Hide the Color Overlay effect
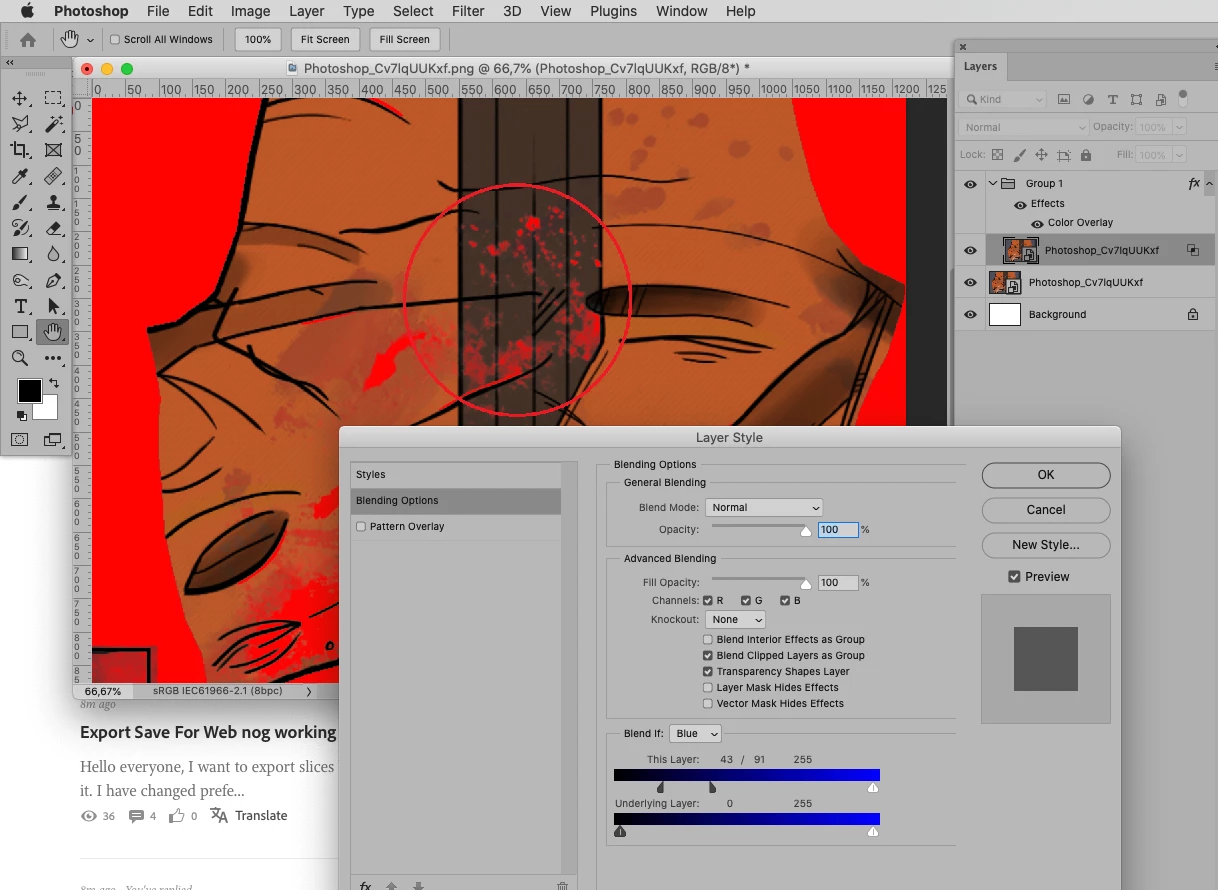The image size is (1218, 890). 1037,224
